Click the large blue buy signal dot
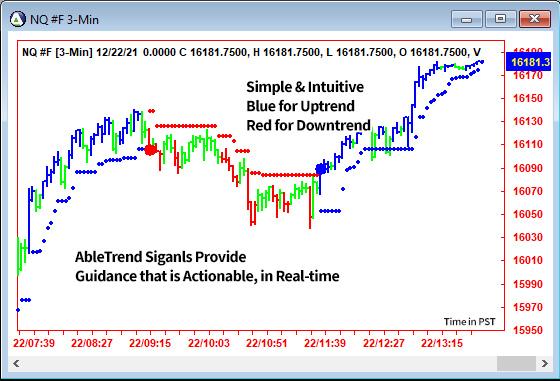 [x=321, y=169]
